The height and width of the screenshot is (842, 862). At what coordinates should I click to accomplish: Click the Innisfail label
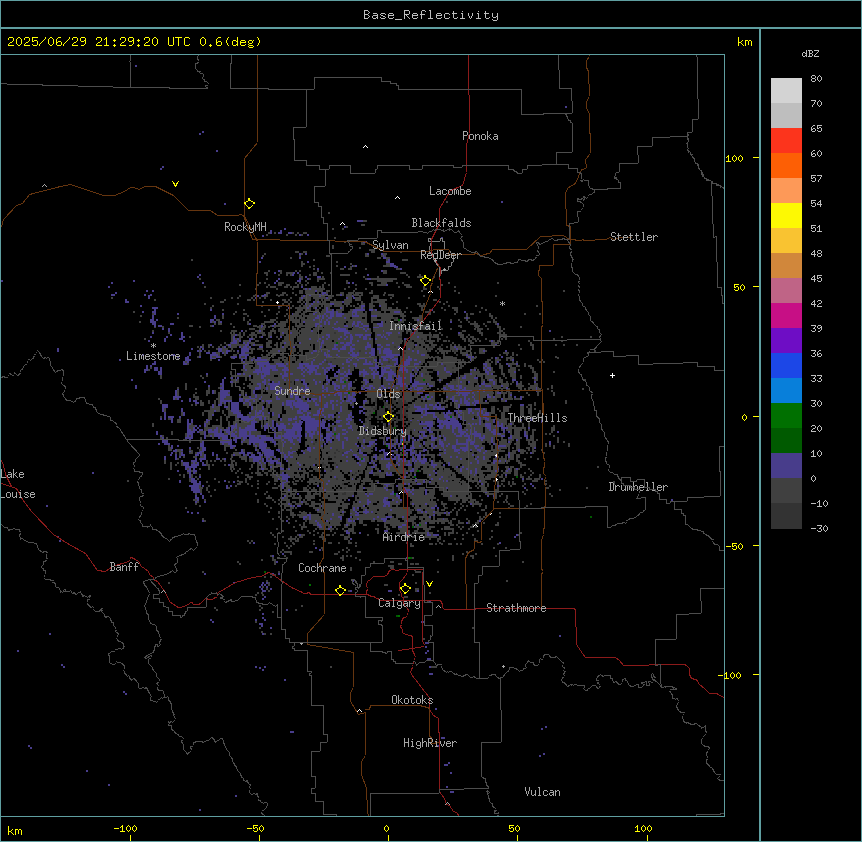pyautogui.click(x=416, y=326)
